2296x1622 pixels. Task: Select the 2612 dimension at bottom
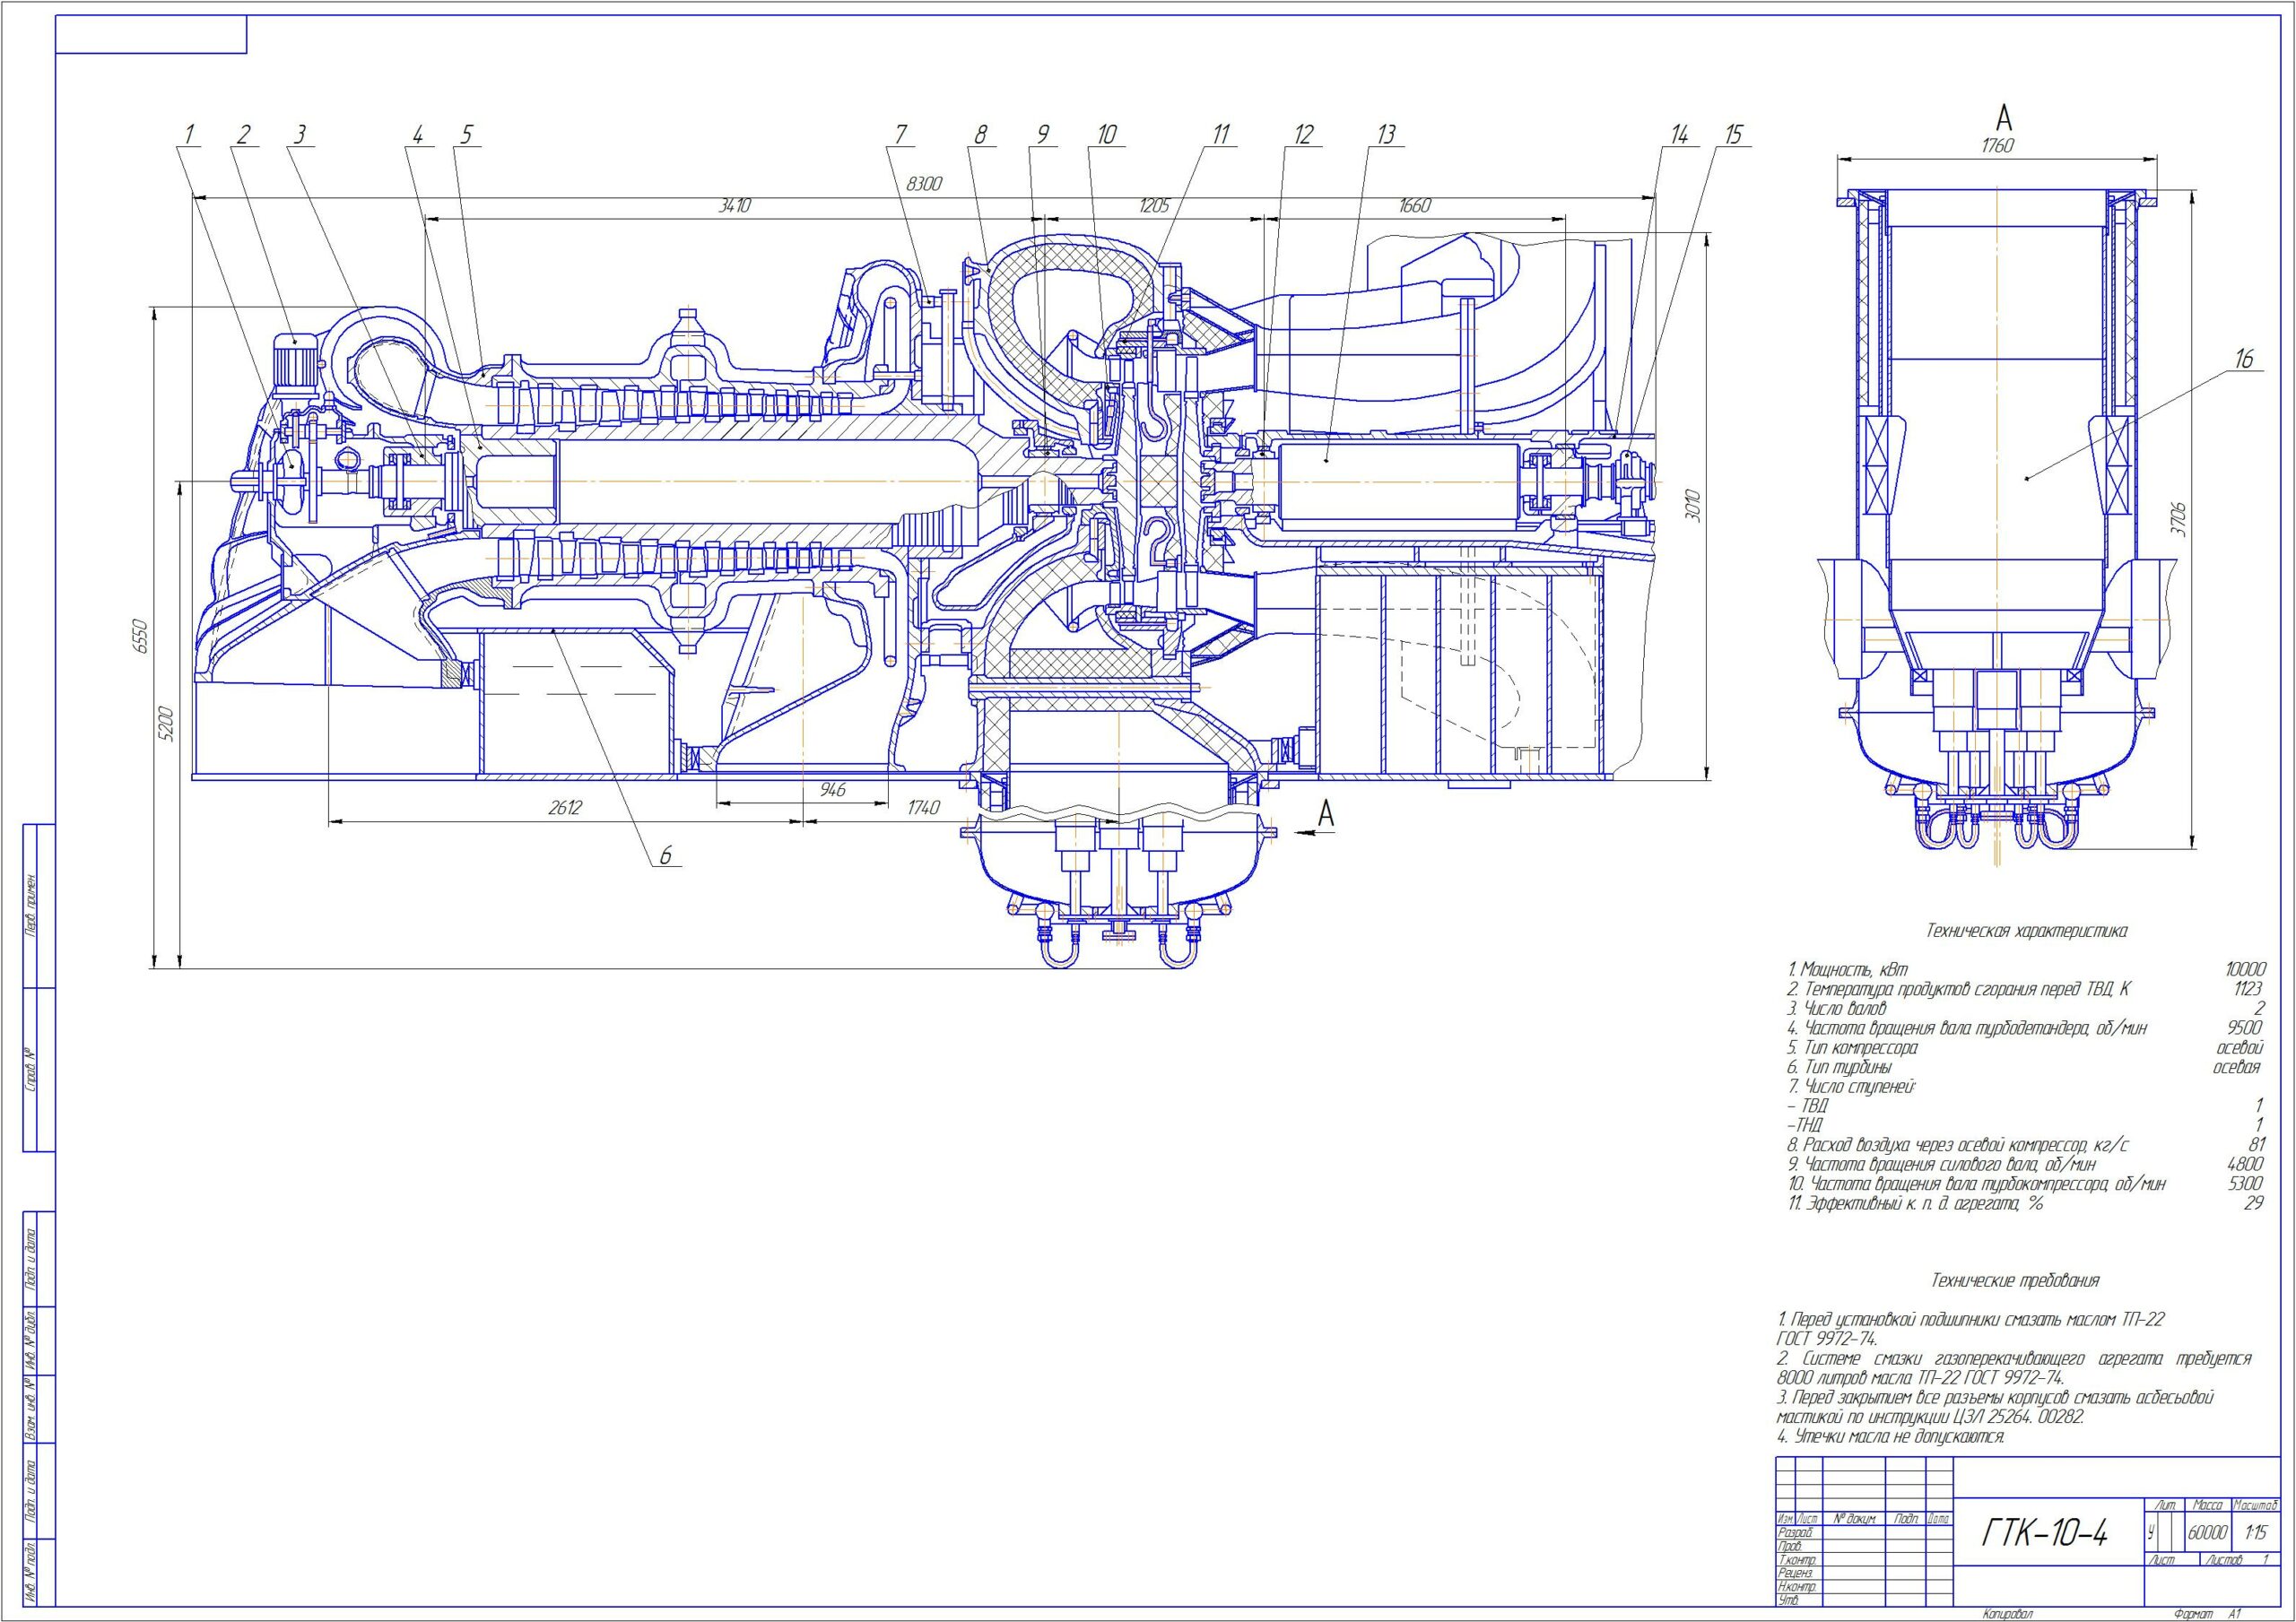tap(565, 808)
